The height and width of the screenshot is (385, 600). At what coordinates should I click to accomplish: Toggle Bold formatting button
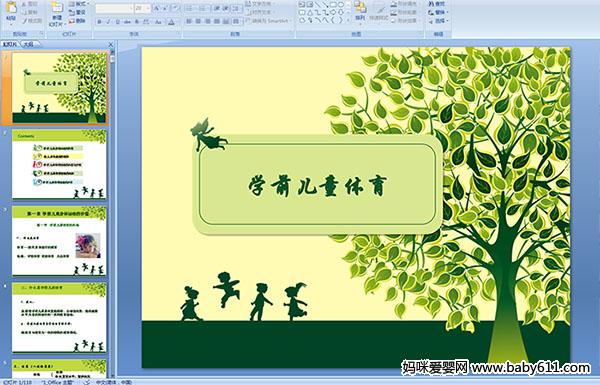pos(99,22)
